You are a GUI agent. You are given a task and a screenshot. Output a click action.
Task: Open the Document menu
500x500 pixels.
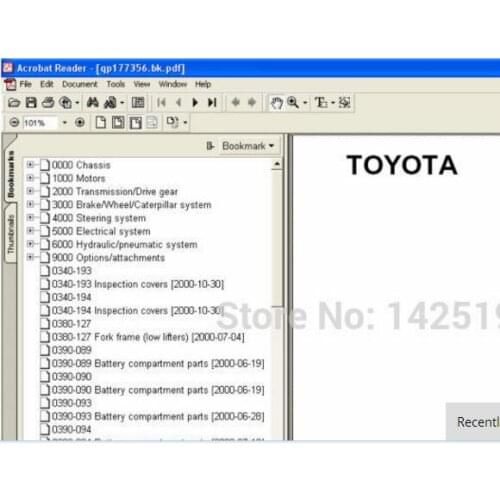80,84
